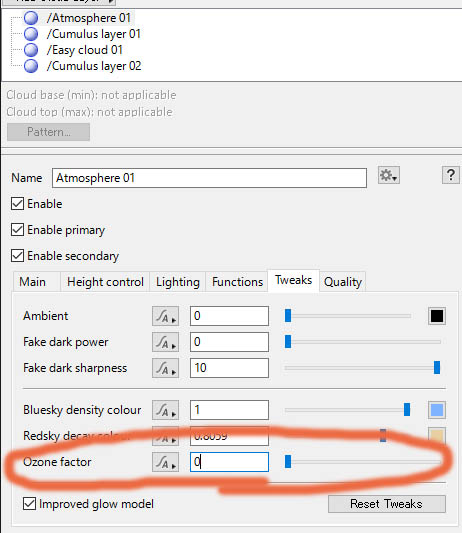Open animation menu for Fake dark sharpness
Image resolution: width=462 pixels, height=533 pixels.
166,368
